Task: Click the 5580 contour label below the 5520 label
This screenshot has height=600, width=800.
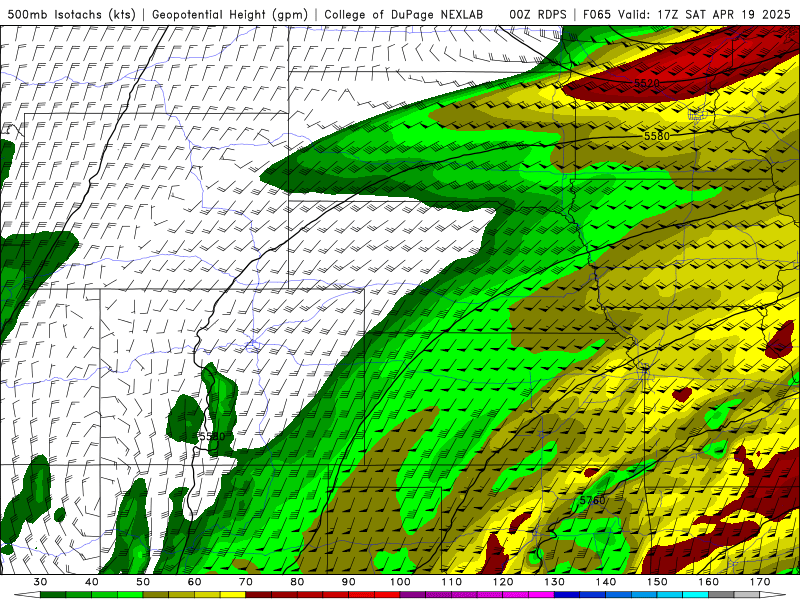Action: 657,136
